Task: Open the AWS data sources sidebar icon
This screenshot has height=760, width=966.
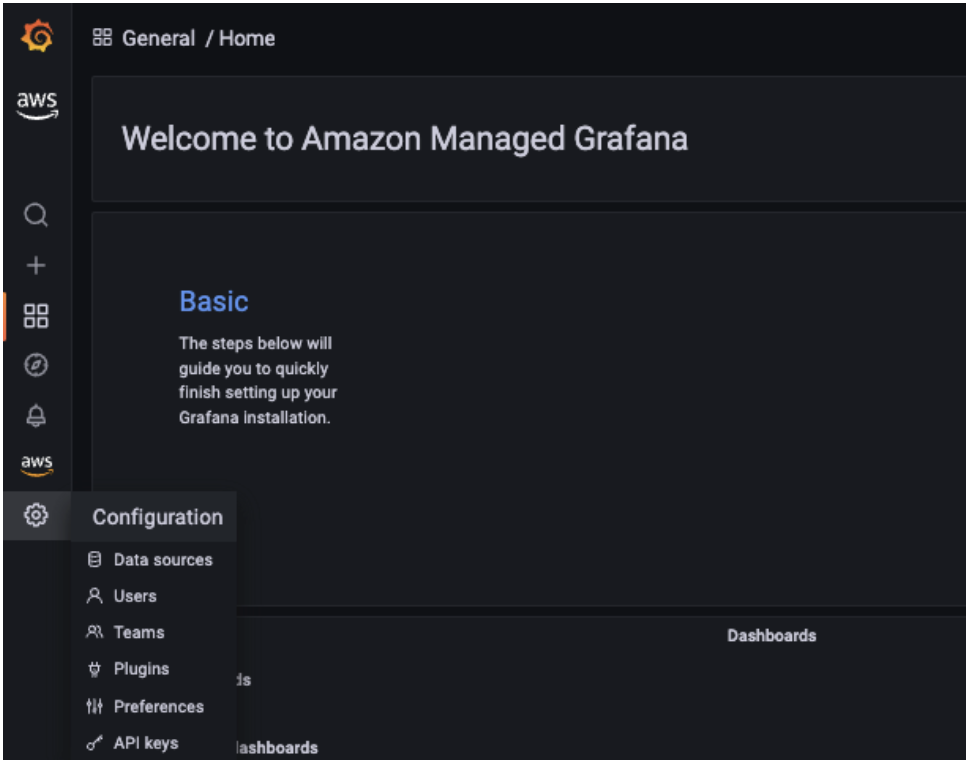Action: (x=37, y=465)
